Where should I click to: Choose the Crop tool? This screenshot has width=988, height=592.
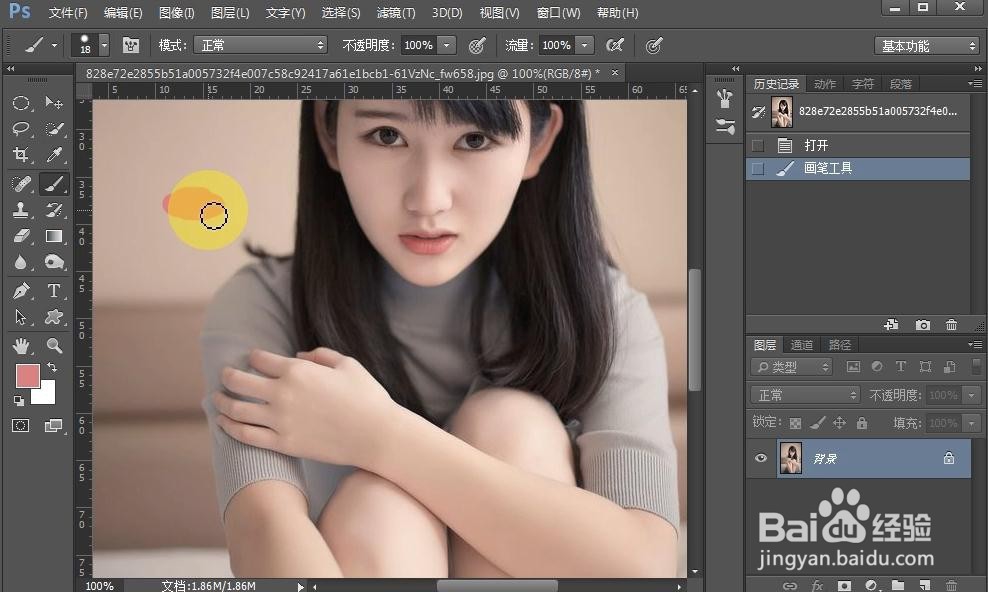(x=21, y=155)
